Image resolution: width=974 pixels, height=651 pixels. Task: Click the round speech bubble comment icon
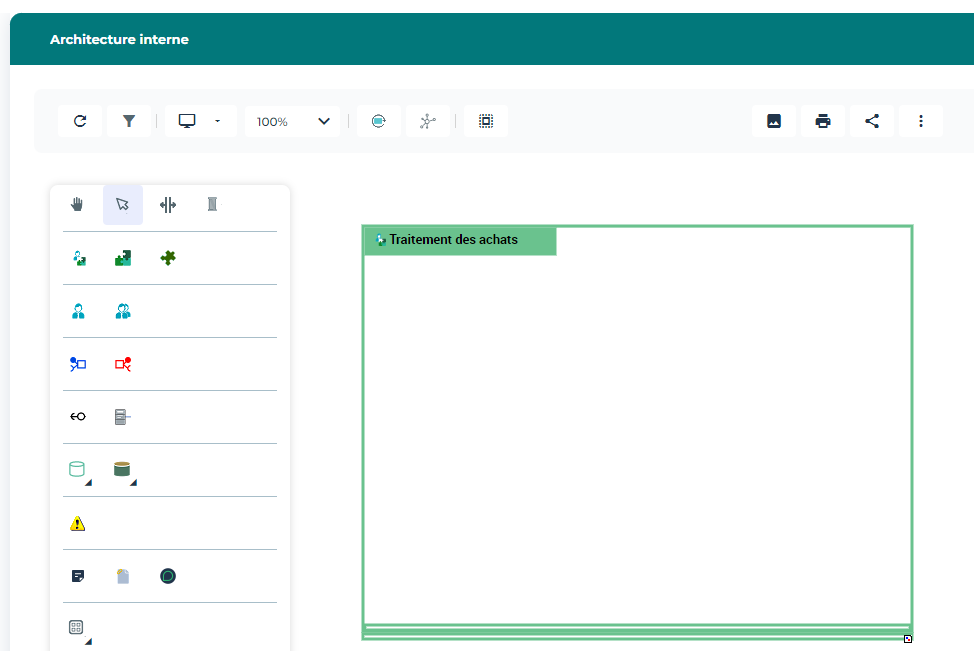click(168, 576)
